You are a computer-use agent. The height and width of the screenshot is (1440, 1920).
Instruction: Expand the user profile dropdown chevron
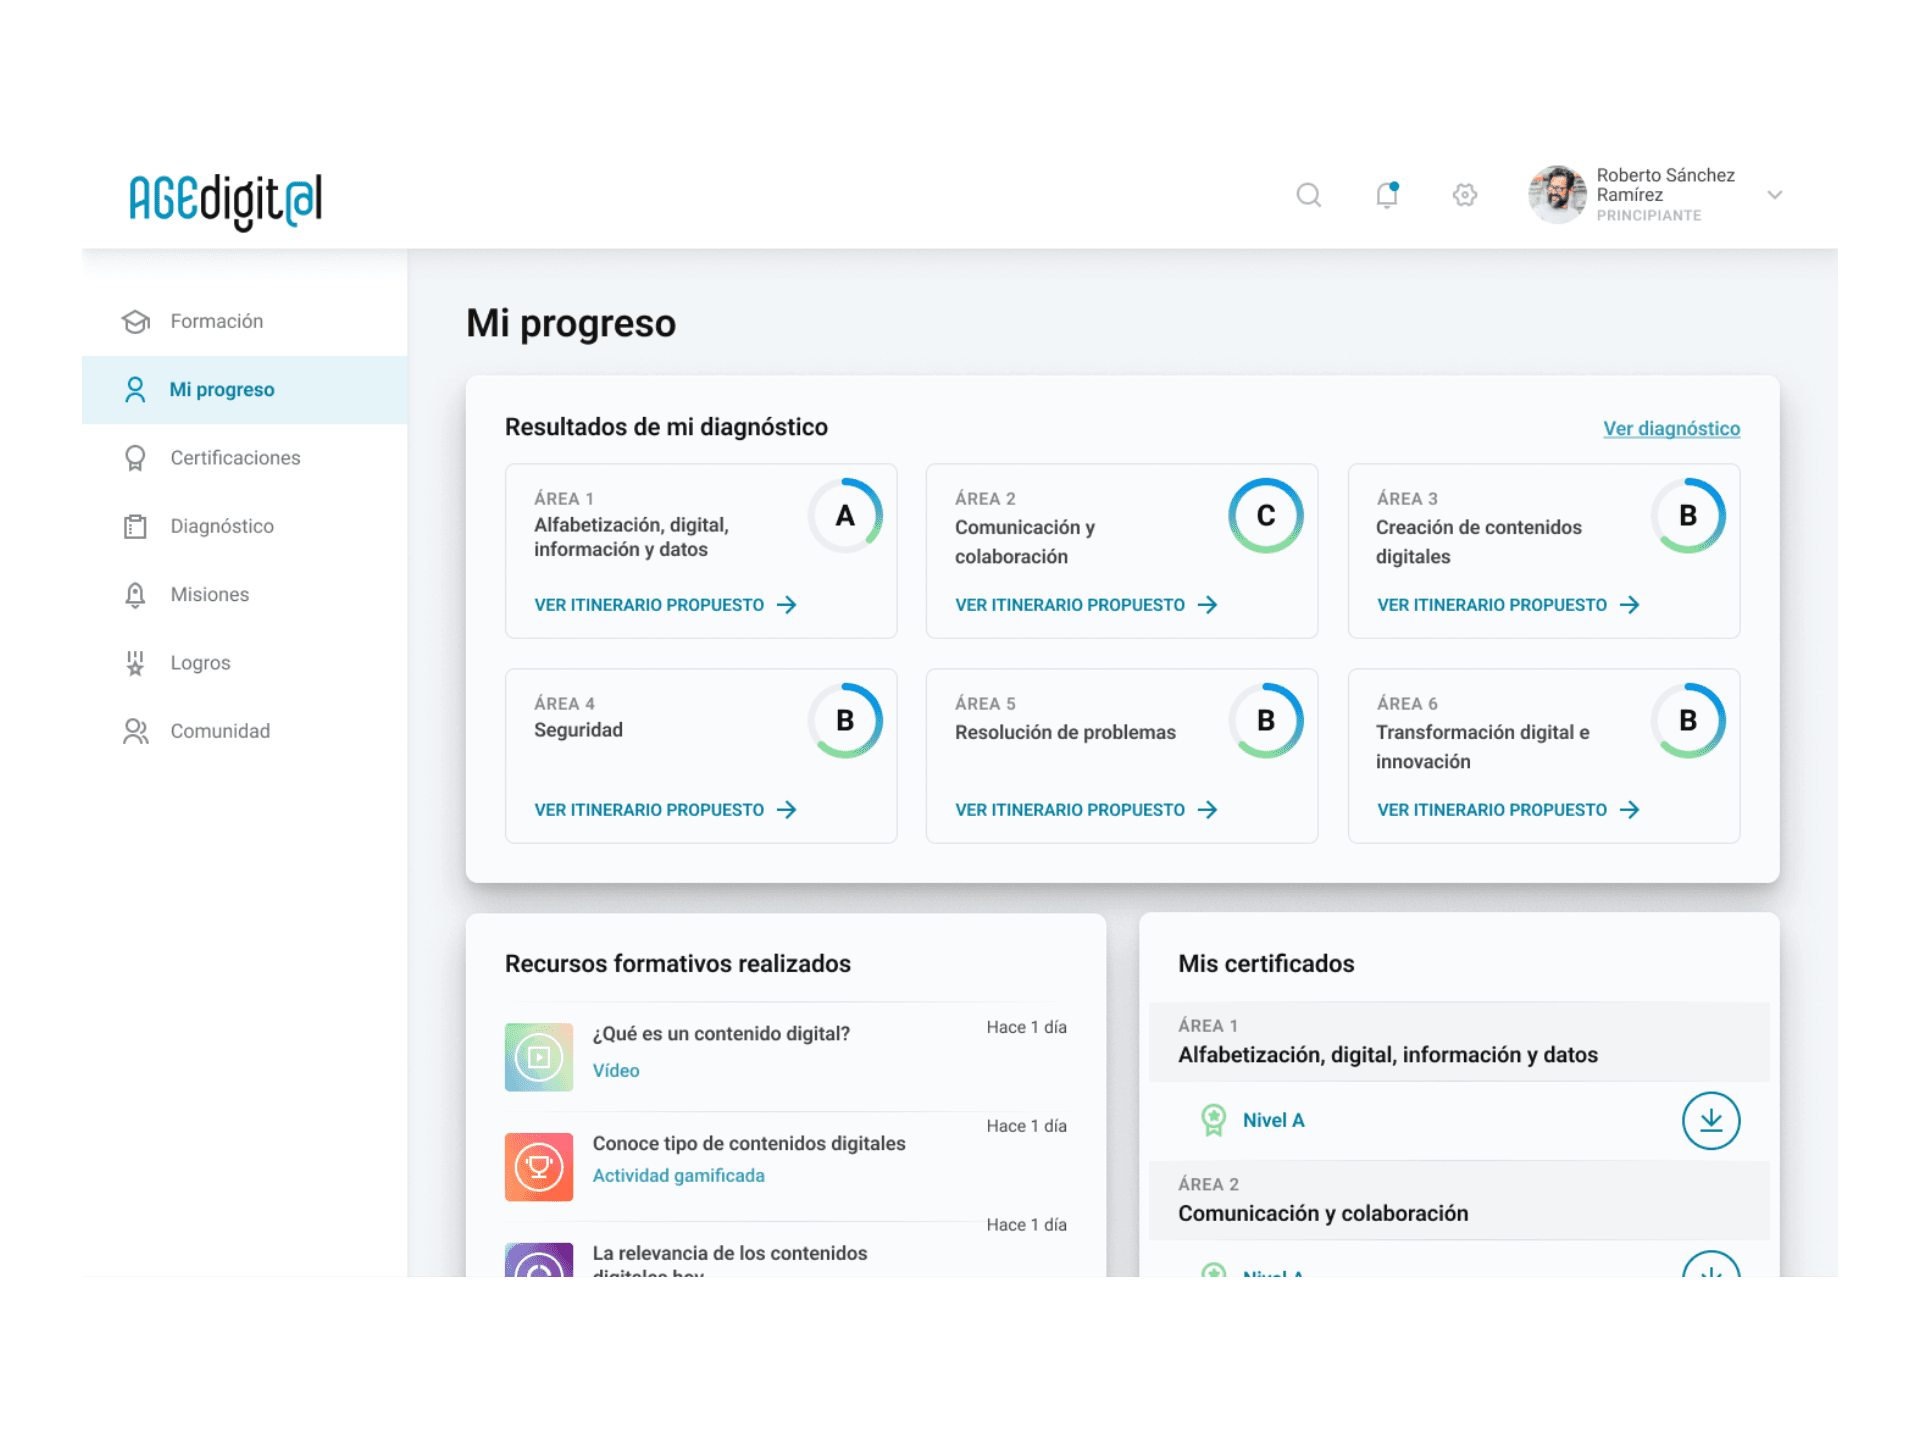click(1774, 195)
